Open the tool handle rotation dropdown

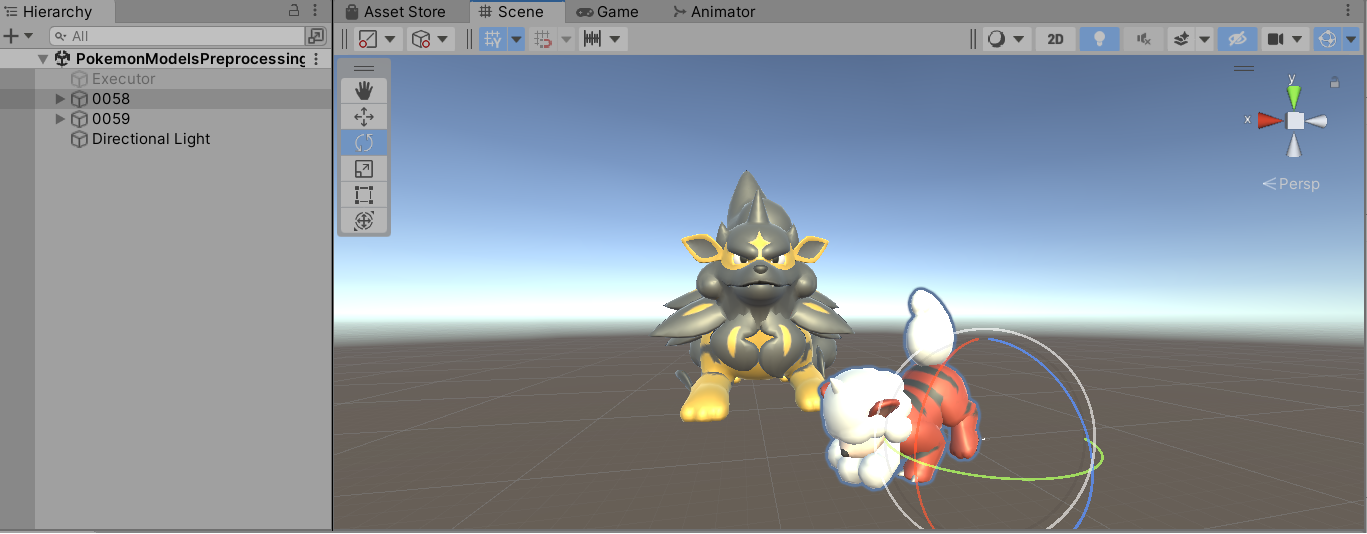pyautogui.click(x=432, y=39)
